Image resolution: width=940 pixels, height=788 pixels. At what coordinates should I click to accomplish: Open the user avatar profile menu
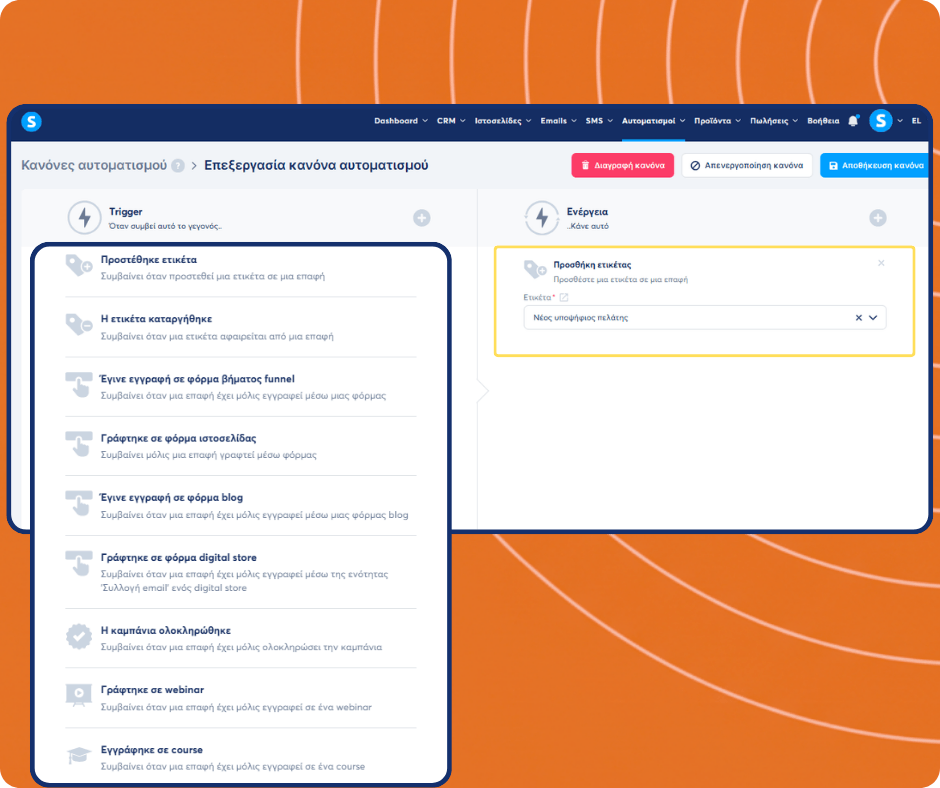881,121
